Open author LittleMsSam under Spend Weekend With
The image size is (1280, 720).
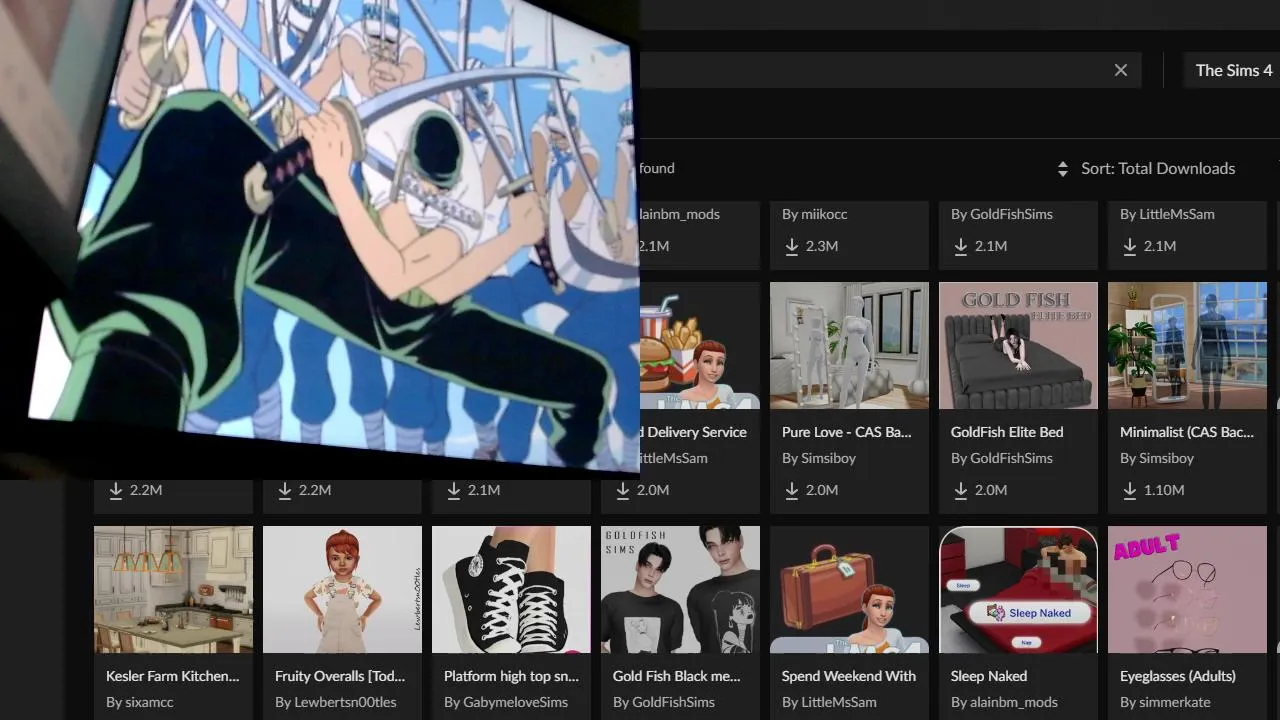pyautogui.click(x=829, y=702)
